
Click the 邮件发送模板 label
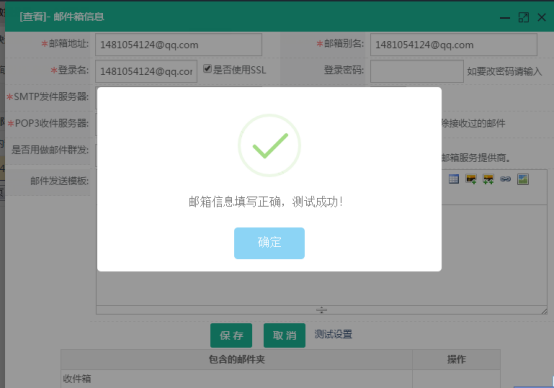point(59,181)
